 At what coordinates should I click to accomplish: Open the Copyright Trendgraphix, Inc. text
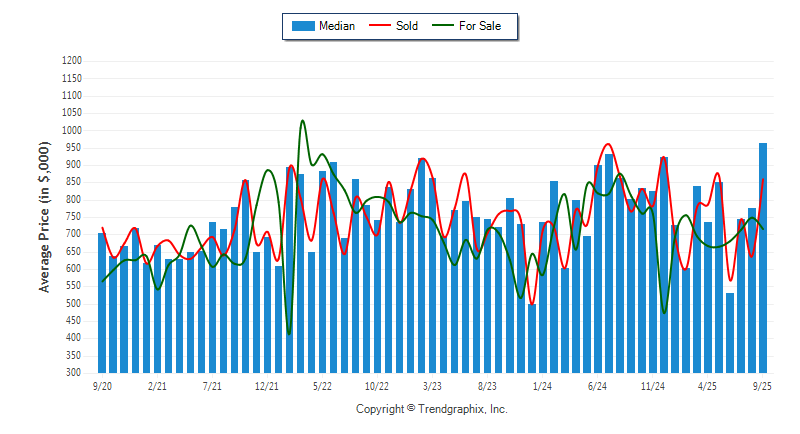tap(432, 409)
